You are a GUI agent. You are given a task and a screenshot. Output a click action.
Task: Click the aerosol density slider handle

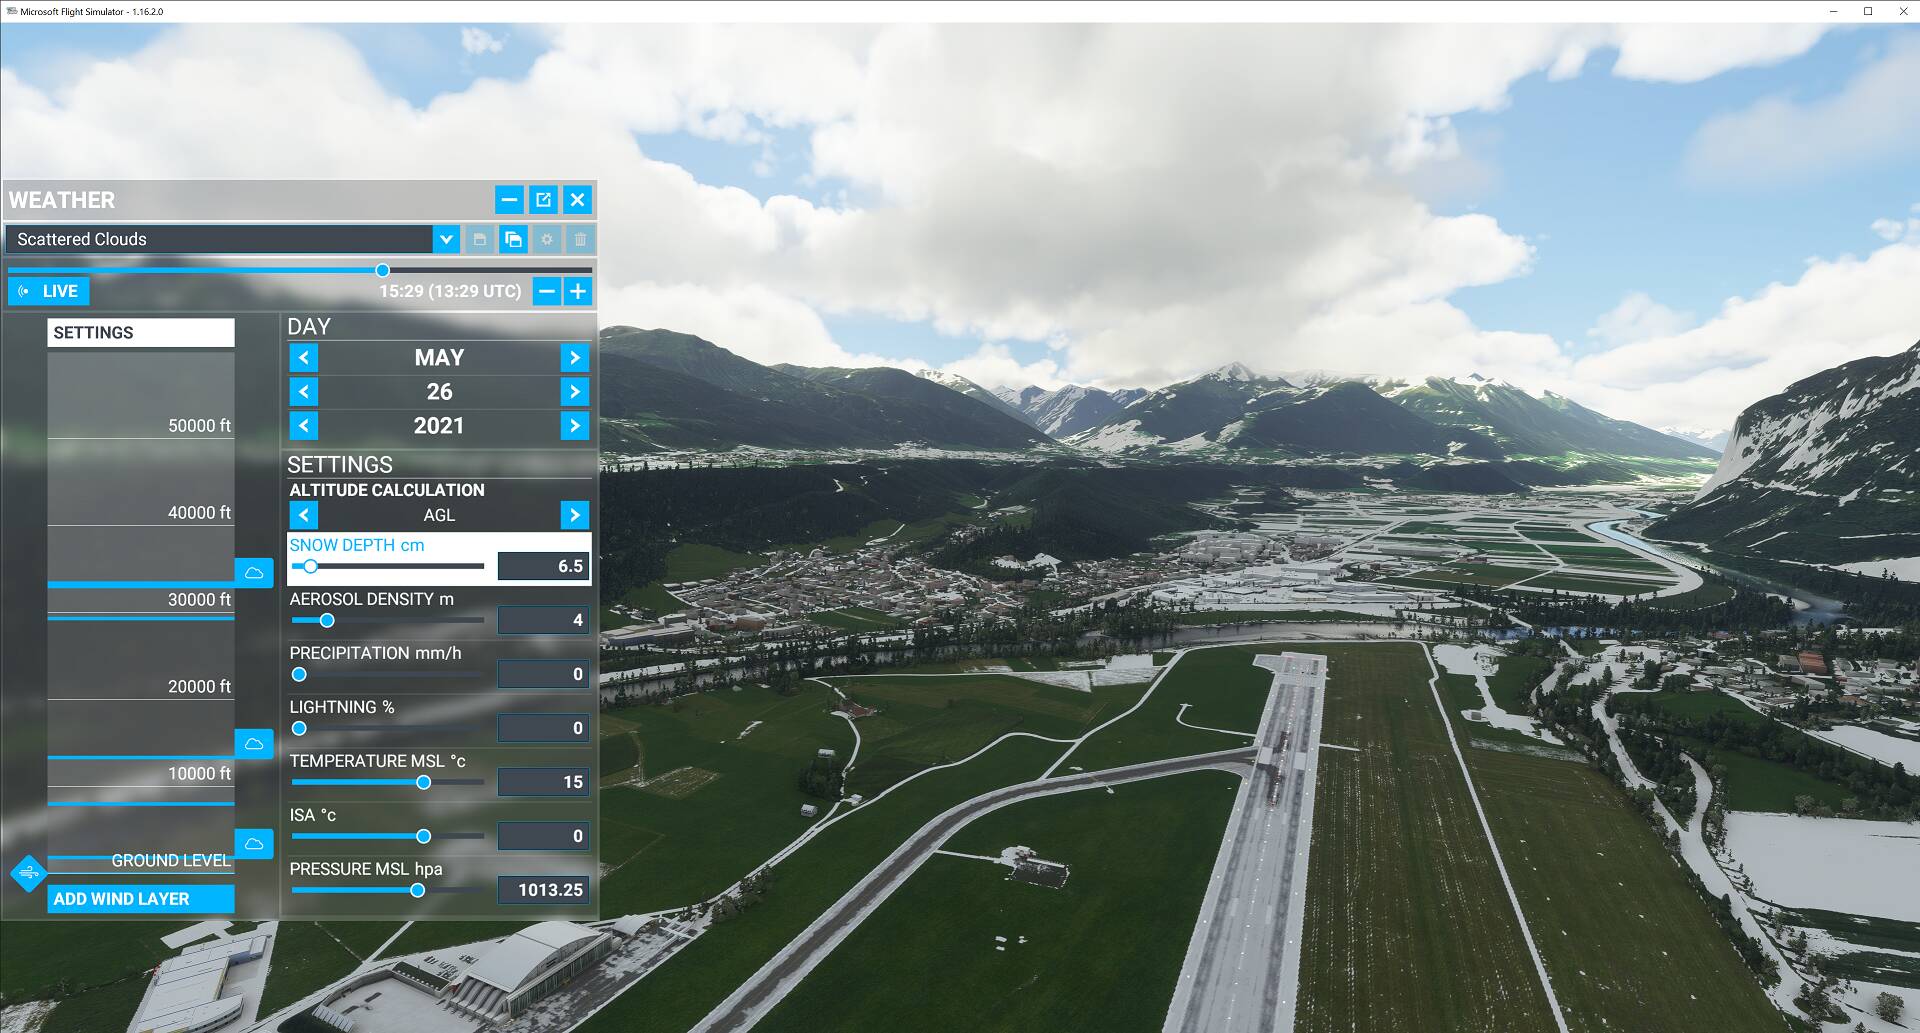(327, 621)
